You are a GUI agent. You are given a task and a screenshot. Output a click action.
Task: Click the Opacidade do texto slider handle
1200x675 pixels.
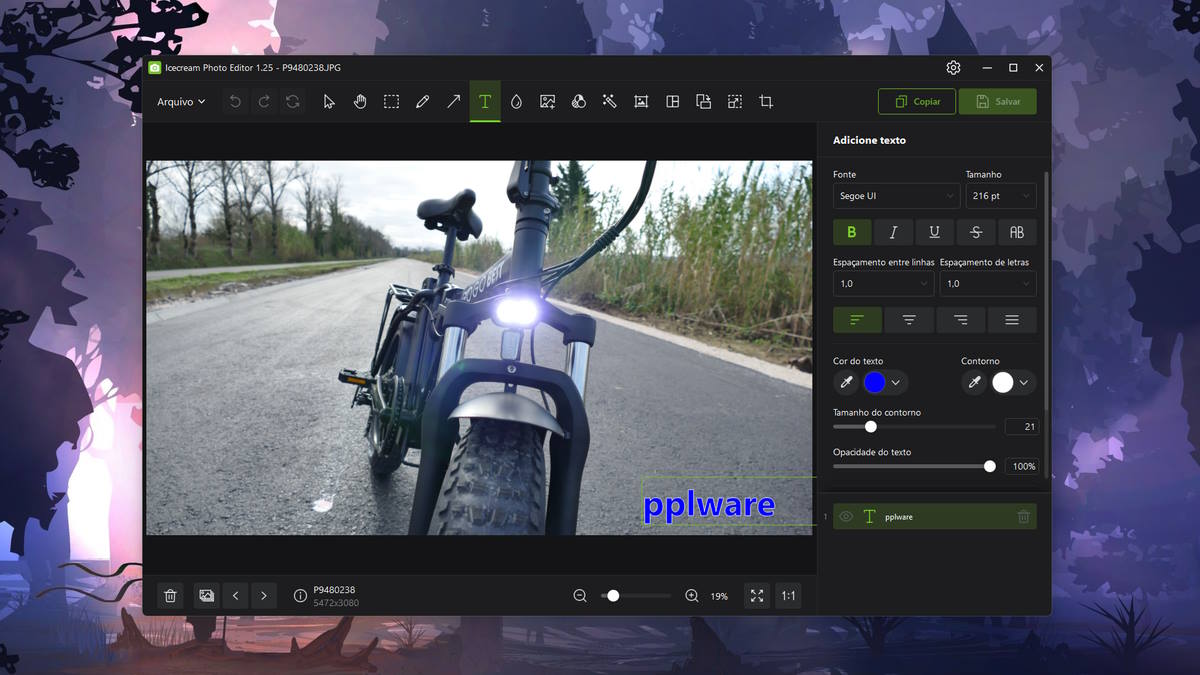[990, 466]
